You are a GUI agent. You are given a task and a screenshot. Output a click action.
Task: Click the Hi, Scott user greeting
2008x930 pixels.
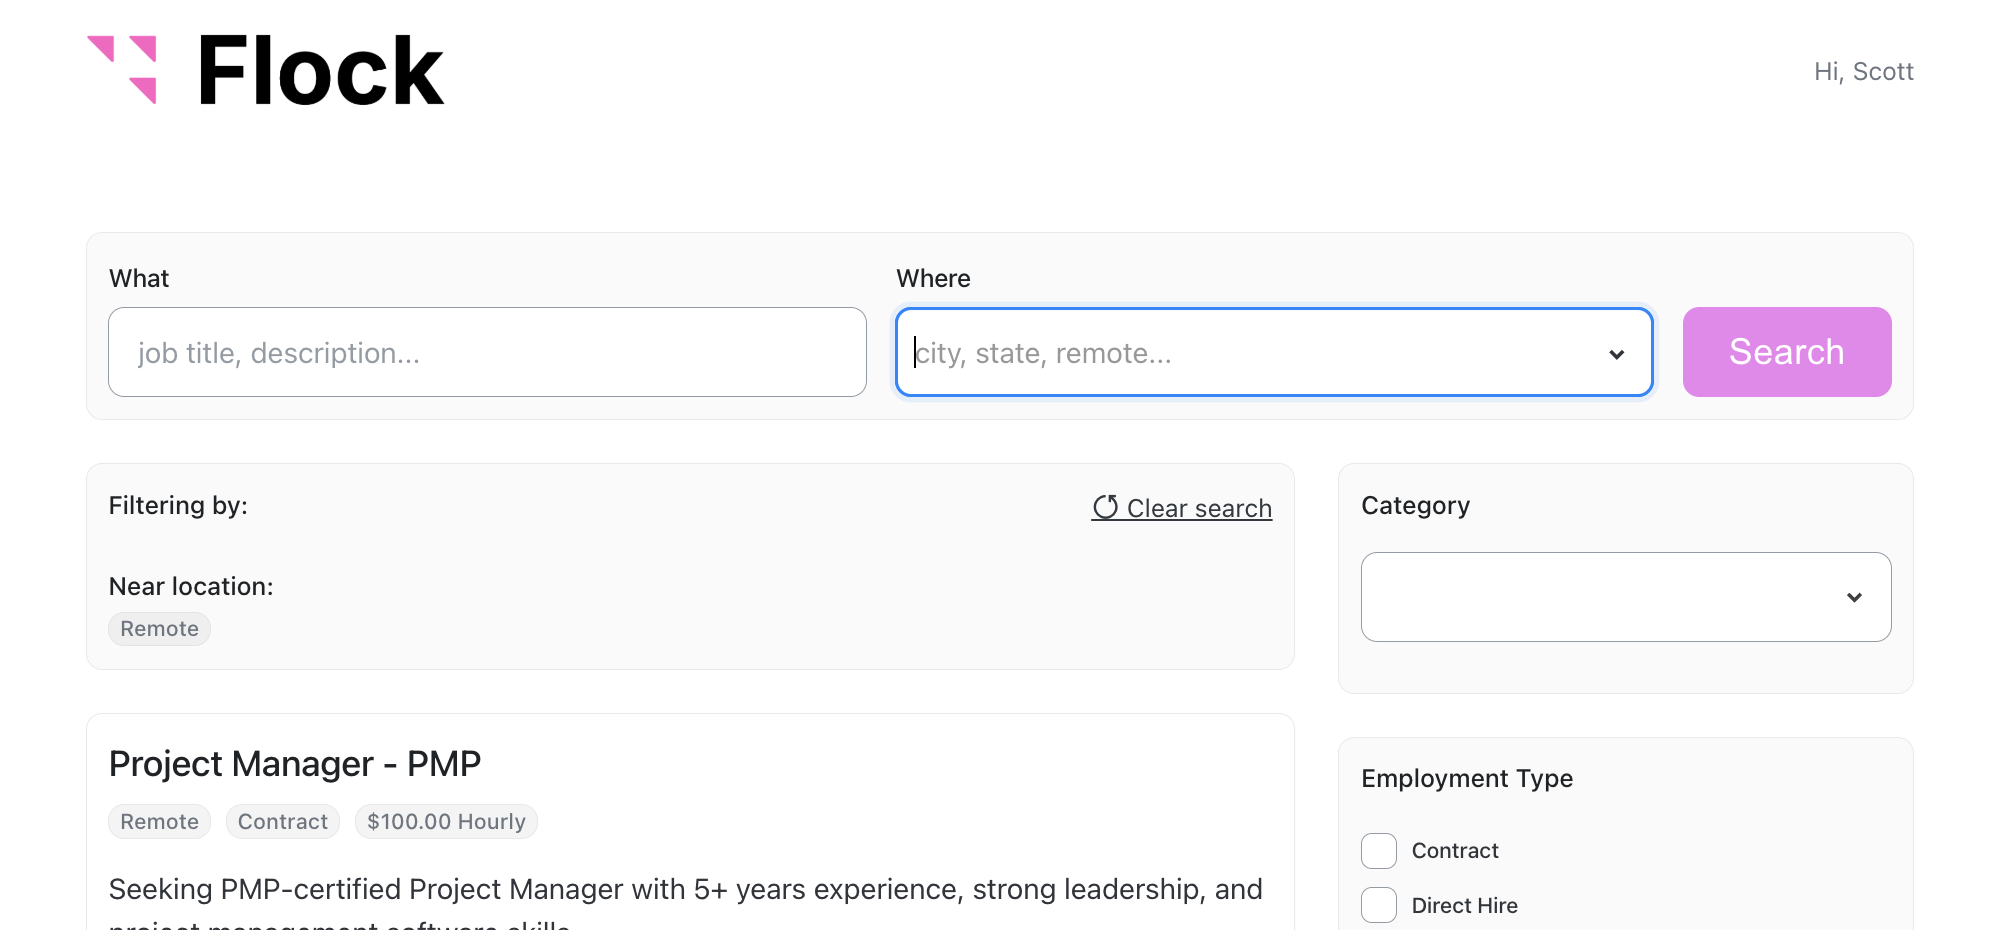(1863, 72)
